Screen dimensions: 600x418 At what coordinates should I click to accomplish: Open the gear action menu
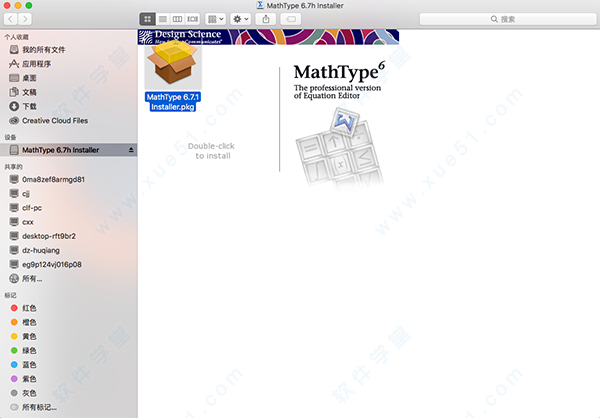click(241, 19)
